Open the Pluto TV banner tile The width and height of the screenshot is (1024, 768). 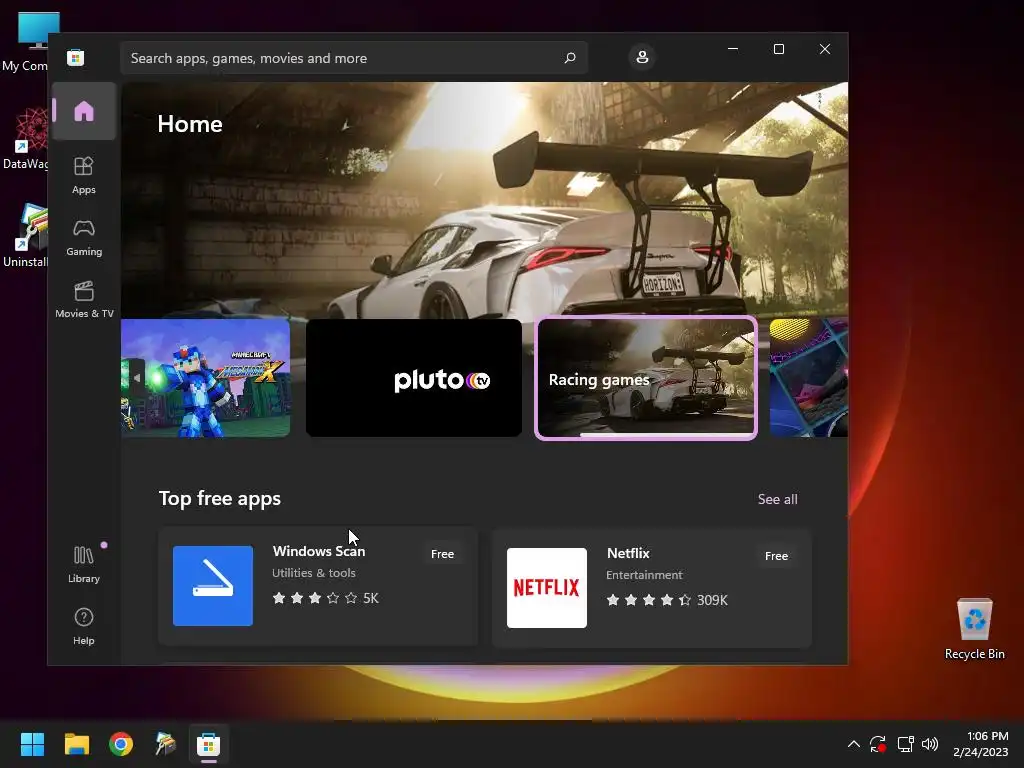coord(414,377)
